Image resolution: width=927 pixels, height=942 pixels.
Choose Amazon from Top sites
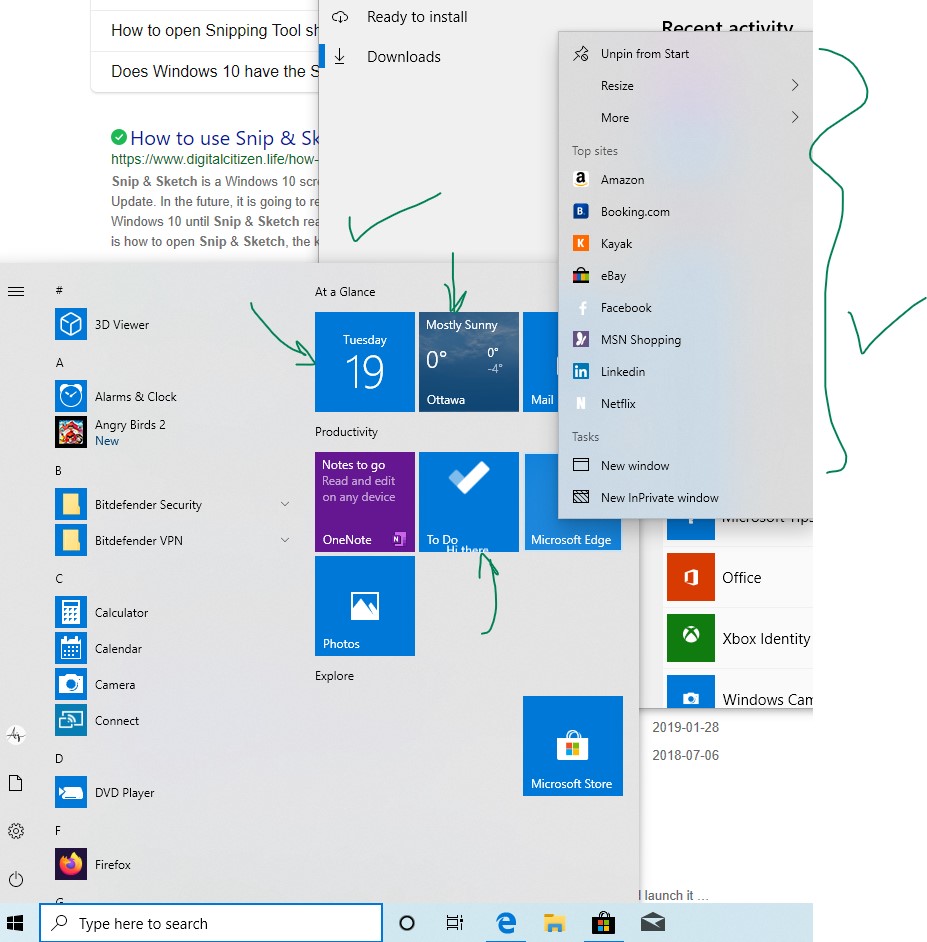coord(685,180)
